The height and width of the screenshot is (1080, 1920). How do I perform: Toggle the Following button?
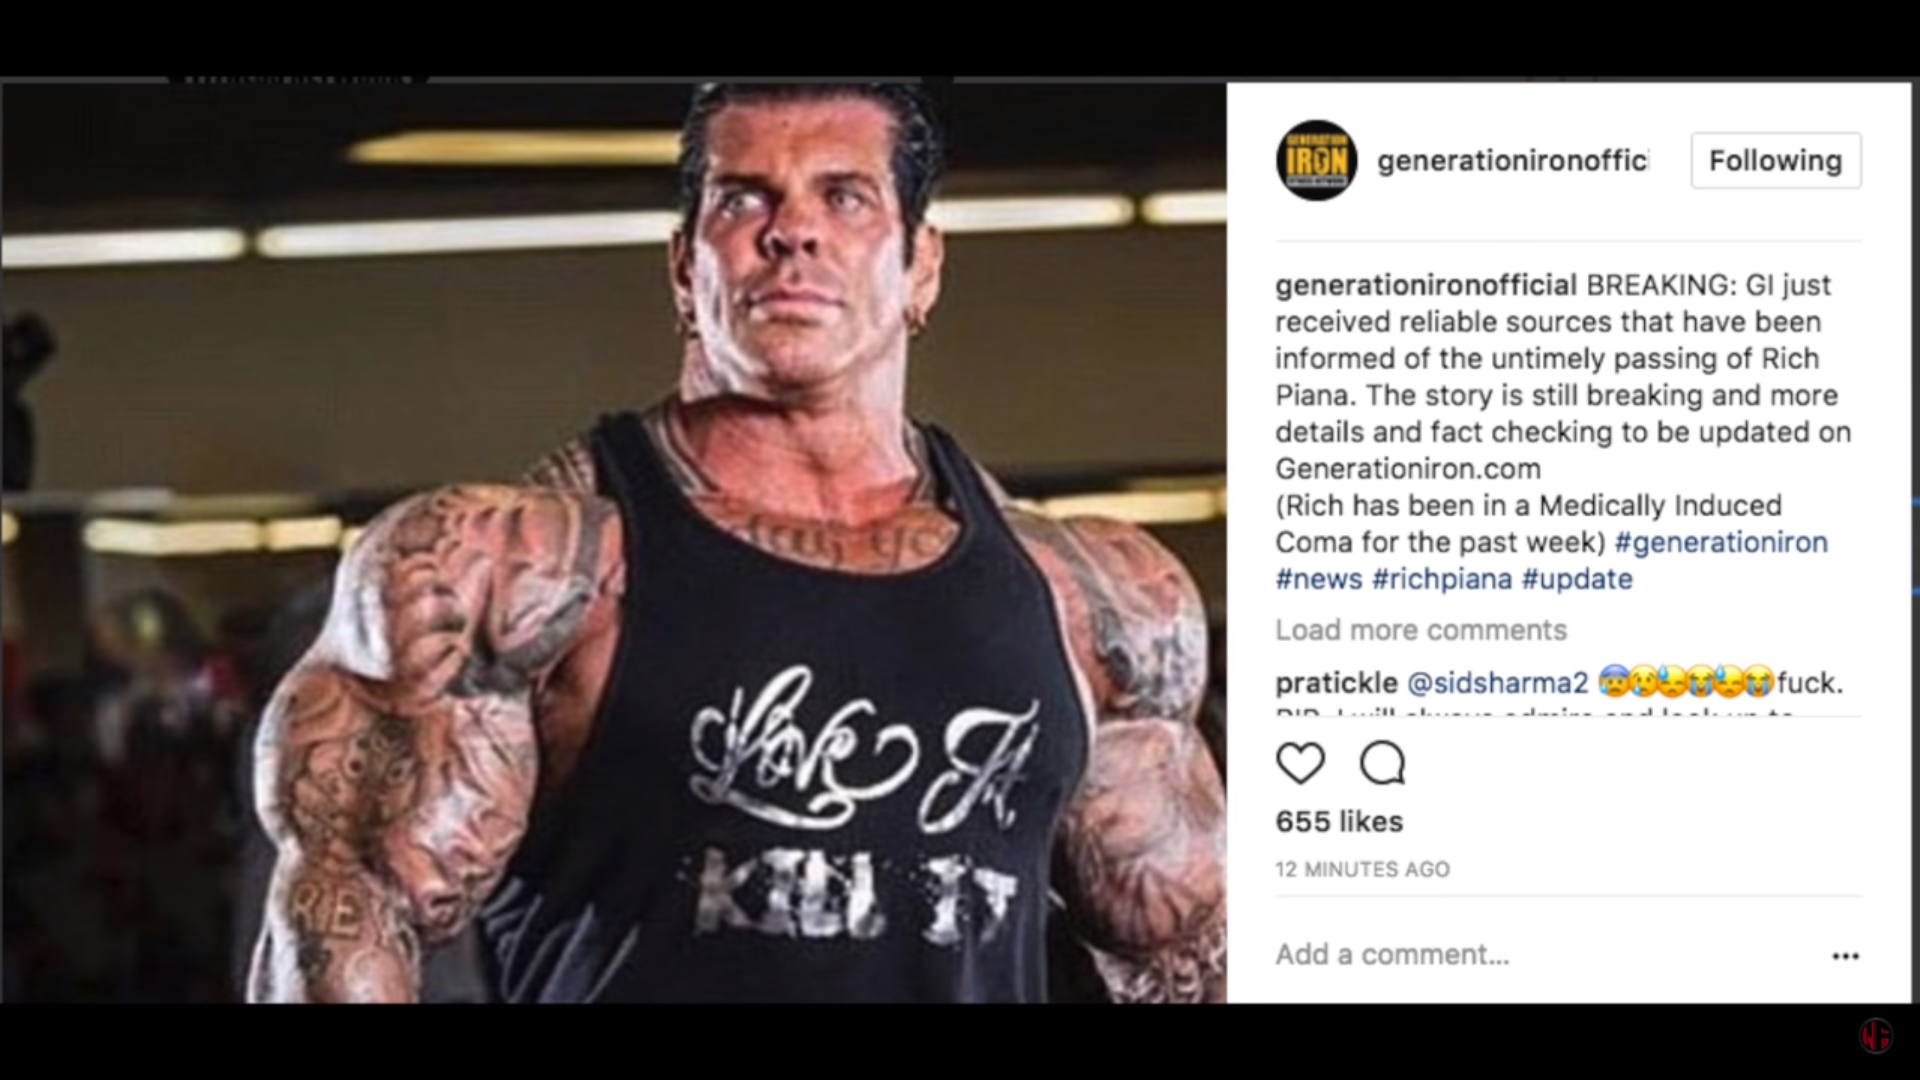(x=1775, y=160)
